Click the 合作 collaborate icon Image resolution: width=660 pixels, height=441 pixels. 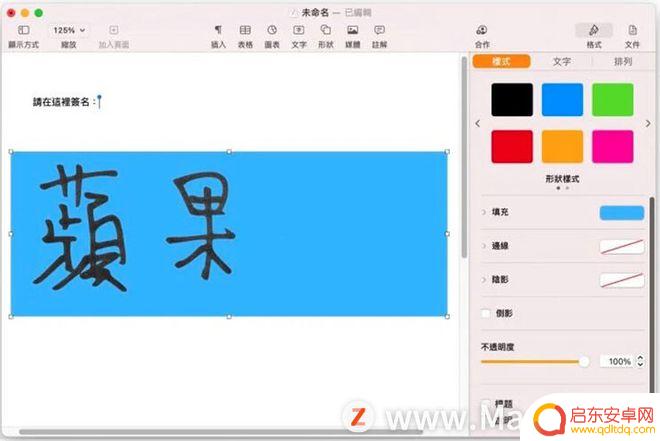pyautogui.click(x=482, y=30)
